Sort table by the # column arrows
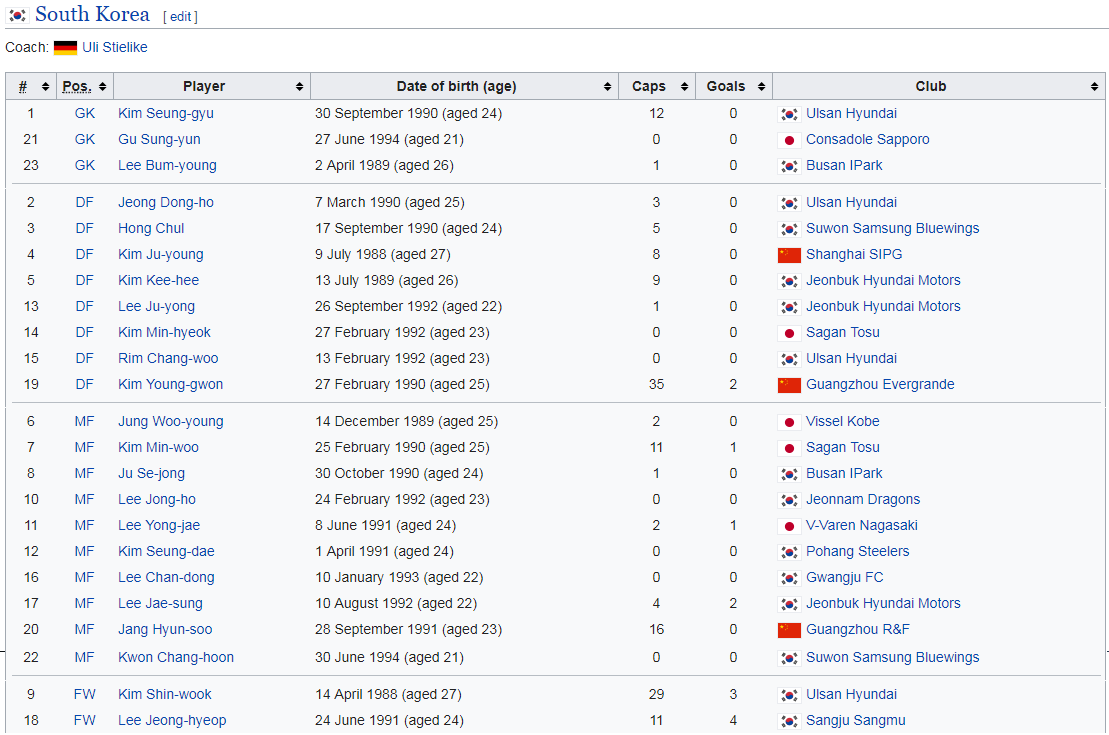This screenshot has height=735, width=1109. point(45,86)
